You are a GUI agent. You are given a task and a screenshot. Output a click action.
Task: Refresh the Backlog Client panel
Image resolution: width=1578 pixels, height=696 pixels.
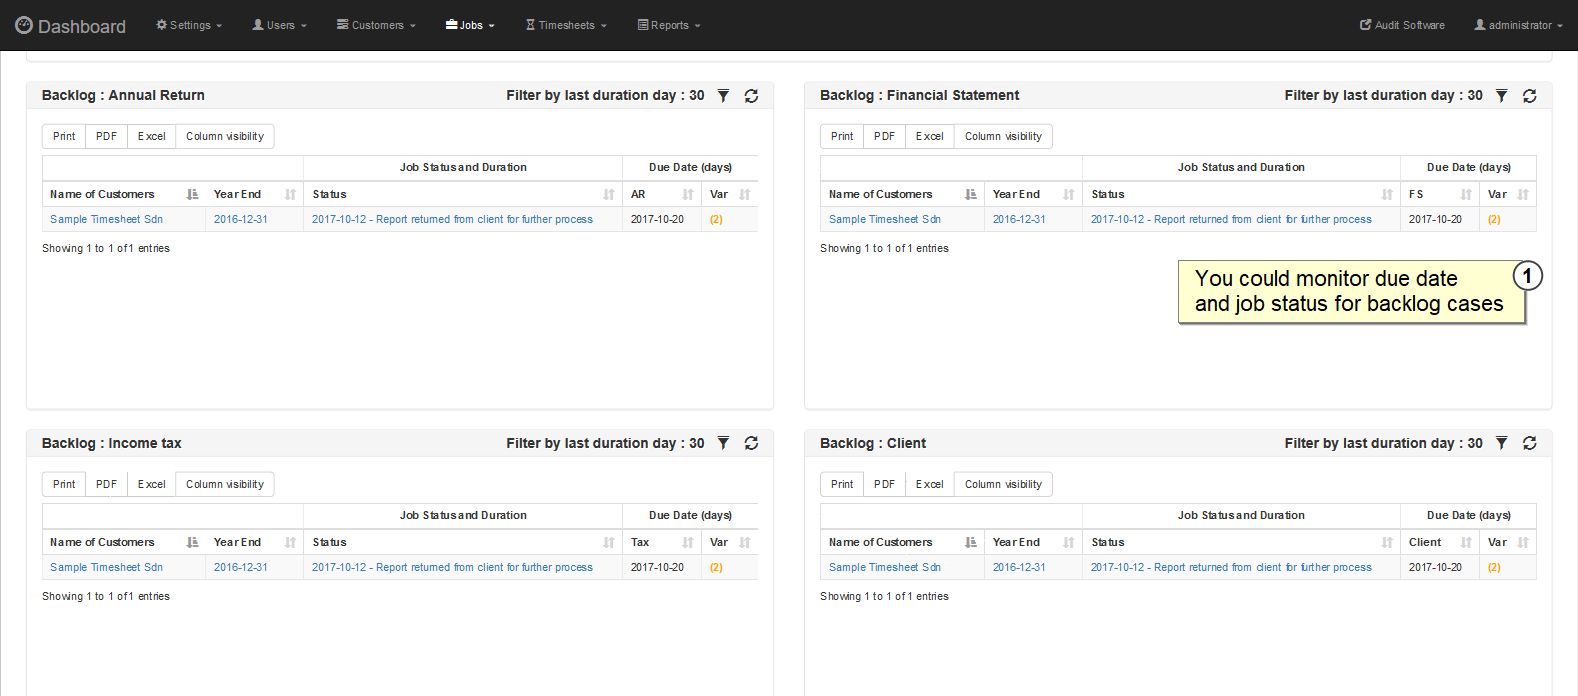click(x=1529, y=444)
